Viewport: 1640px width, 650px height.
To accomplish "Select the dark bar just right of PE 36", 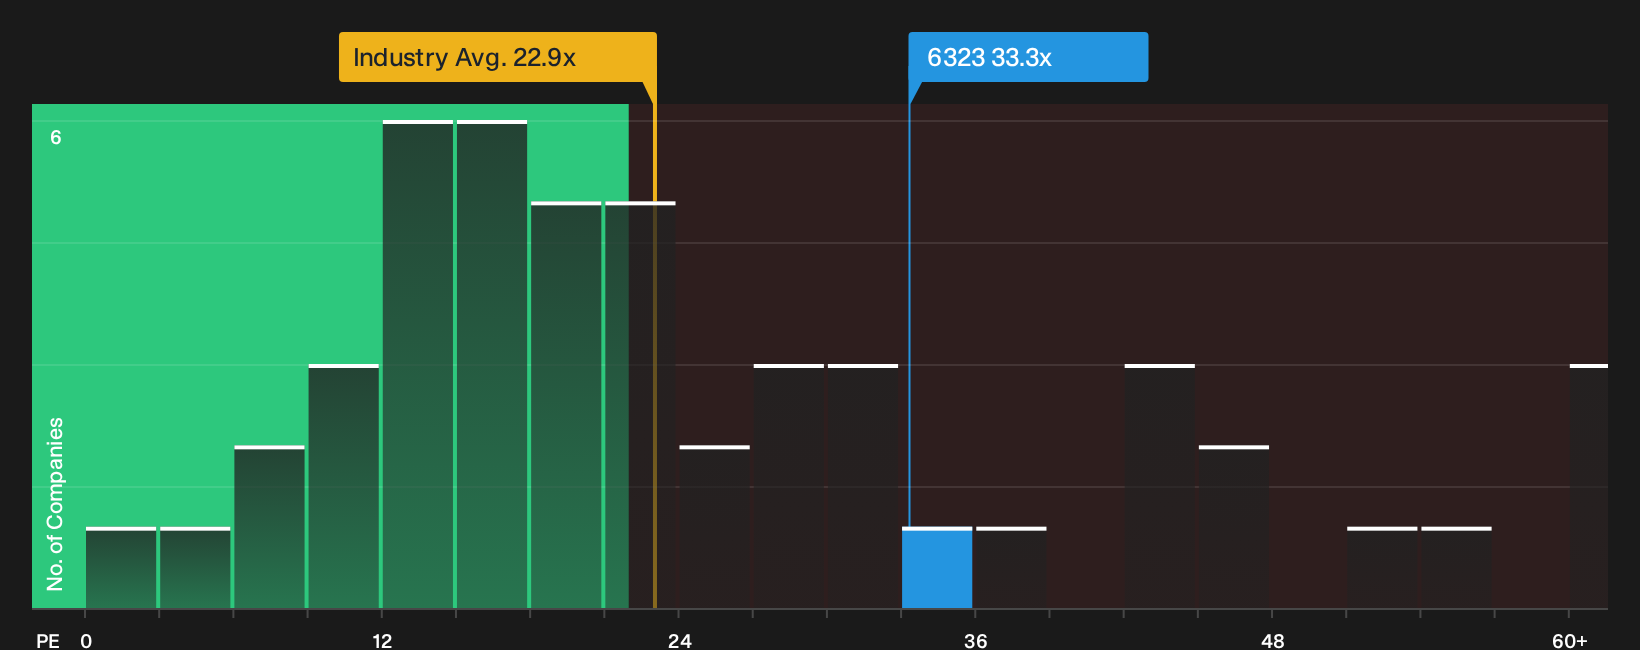I will (x=1011, y=568).
